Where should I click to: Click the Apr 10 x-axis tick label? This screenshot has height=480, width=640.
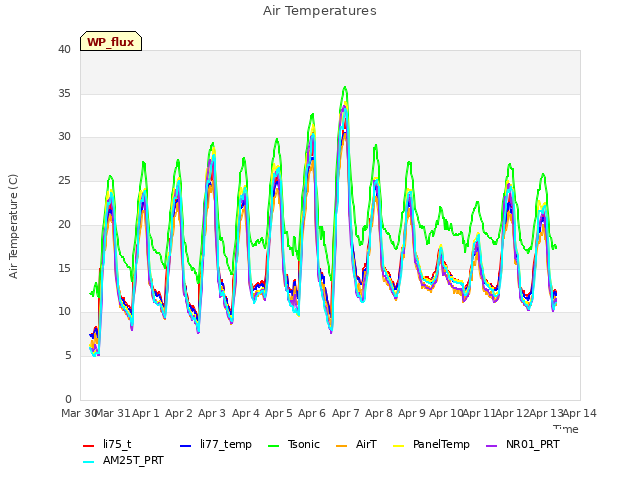[446, 413]
